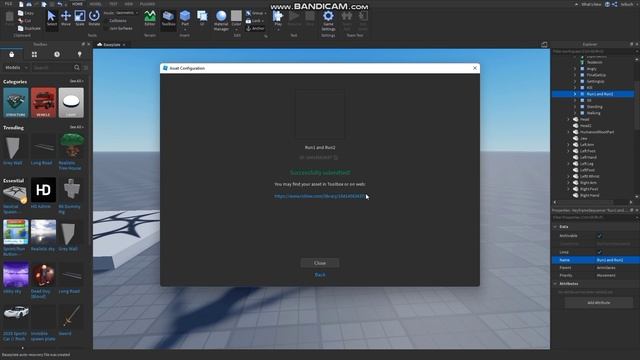Click the Duplicate clipboard button
The image size is (640, 360).
point(29,29)
